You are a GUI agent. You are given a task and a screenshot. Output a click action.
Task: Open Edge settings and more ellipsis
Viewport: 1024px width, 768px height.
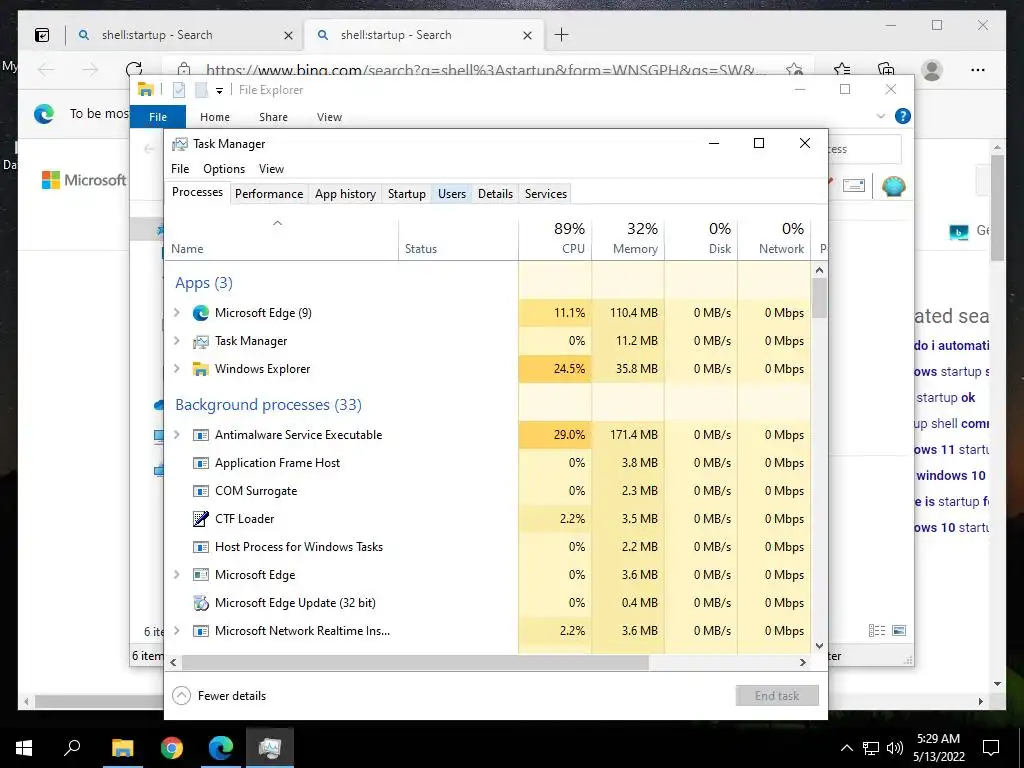click(978, 69)
